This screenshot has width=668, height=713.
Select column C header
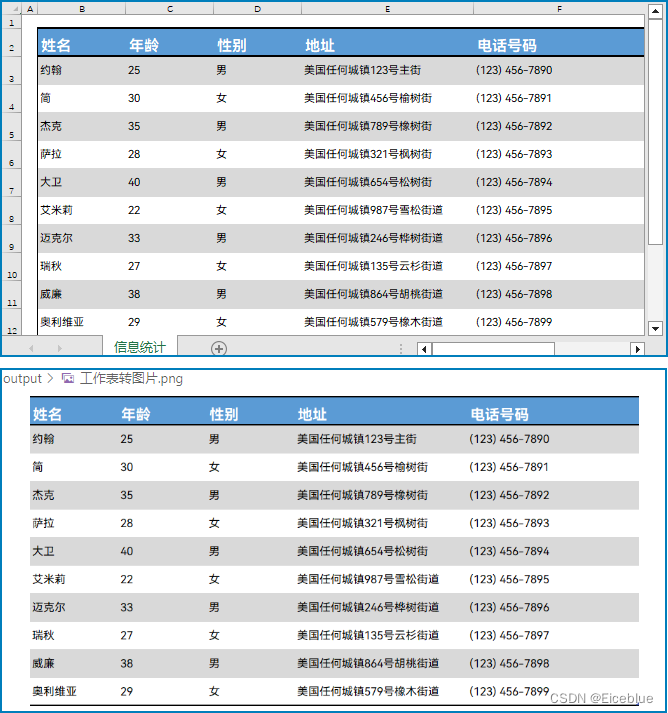tap(170, 9)
